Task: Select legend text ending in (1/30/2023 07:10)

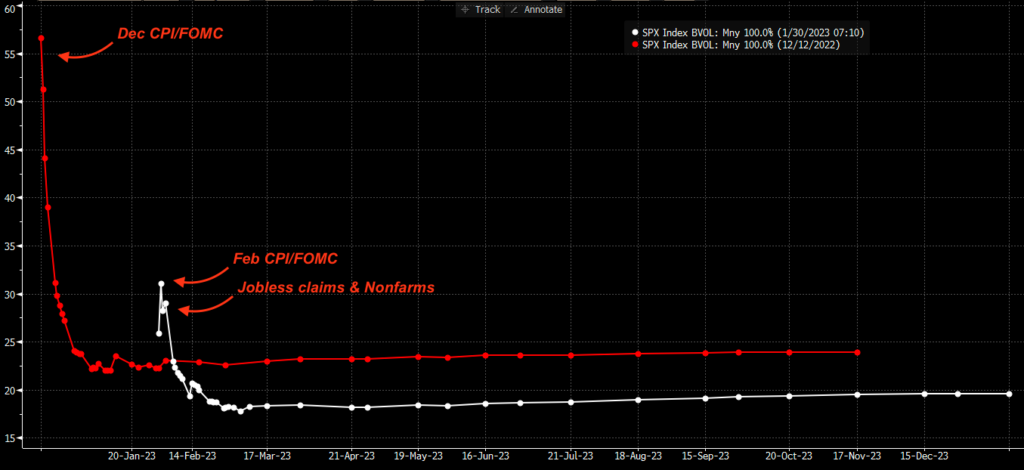Action: coord(754,32)
